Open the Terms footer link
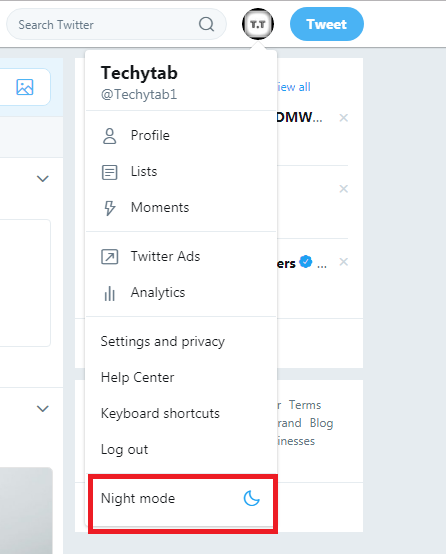Viewport: 446px width, 554px height. 305,405
